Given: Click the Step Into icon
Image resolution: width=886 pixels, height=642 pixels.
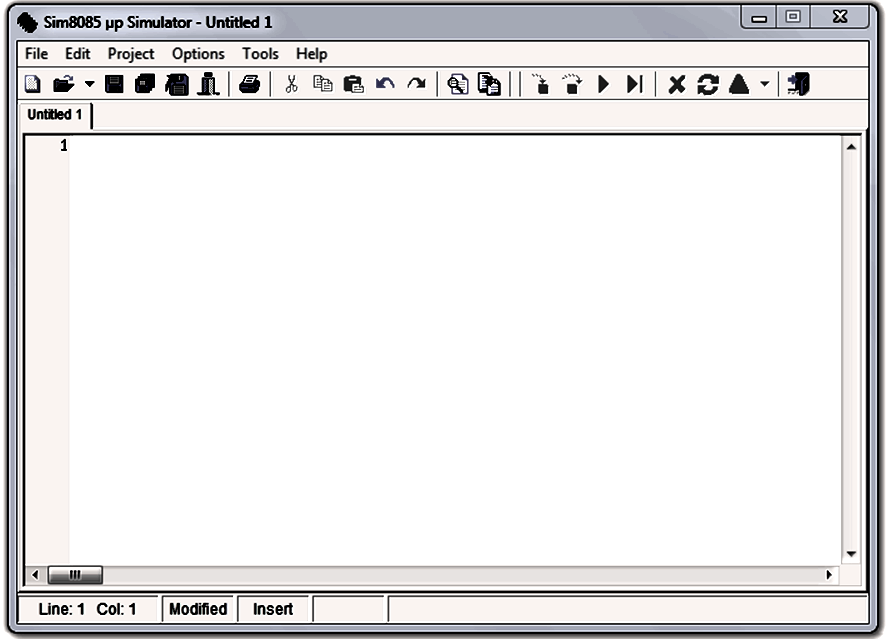Looking at the screenshot, I should tap(541, 85).
